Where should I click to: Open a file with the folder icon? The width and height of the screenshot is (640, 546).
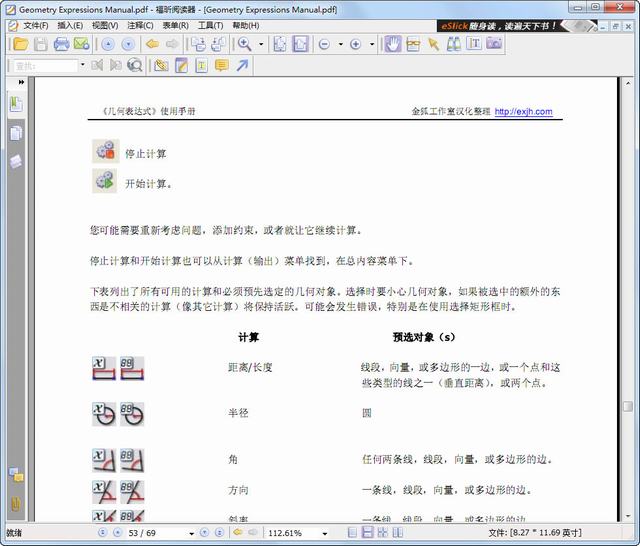pos(20,44)
